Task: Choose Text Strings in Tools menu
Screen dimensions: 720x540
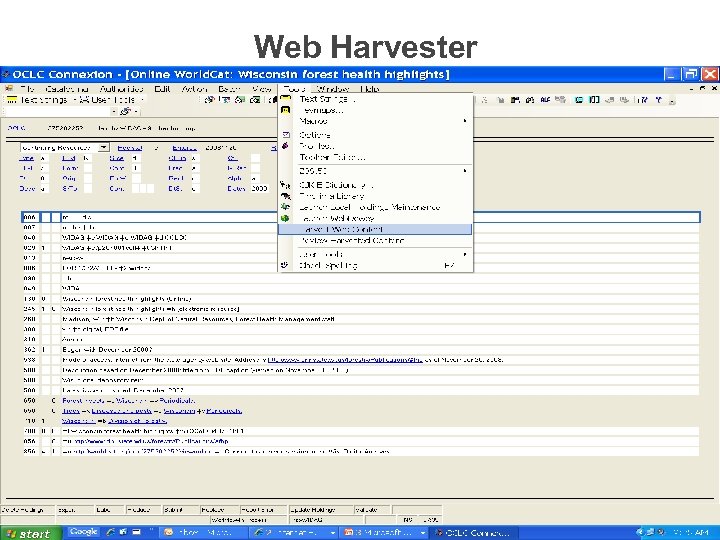Action: (x=375, y=99)
